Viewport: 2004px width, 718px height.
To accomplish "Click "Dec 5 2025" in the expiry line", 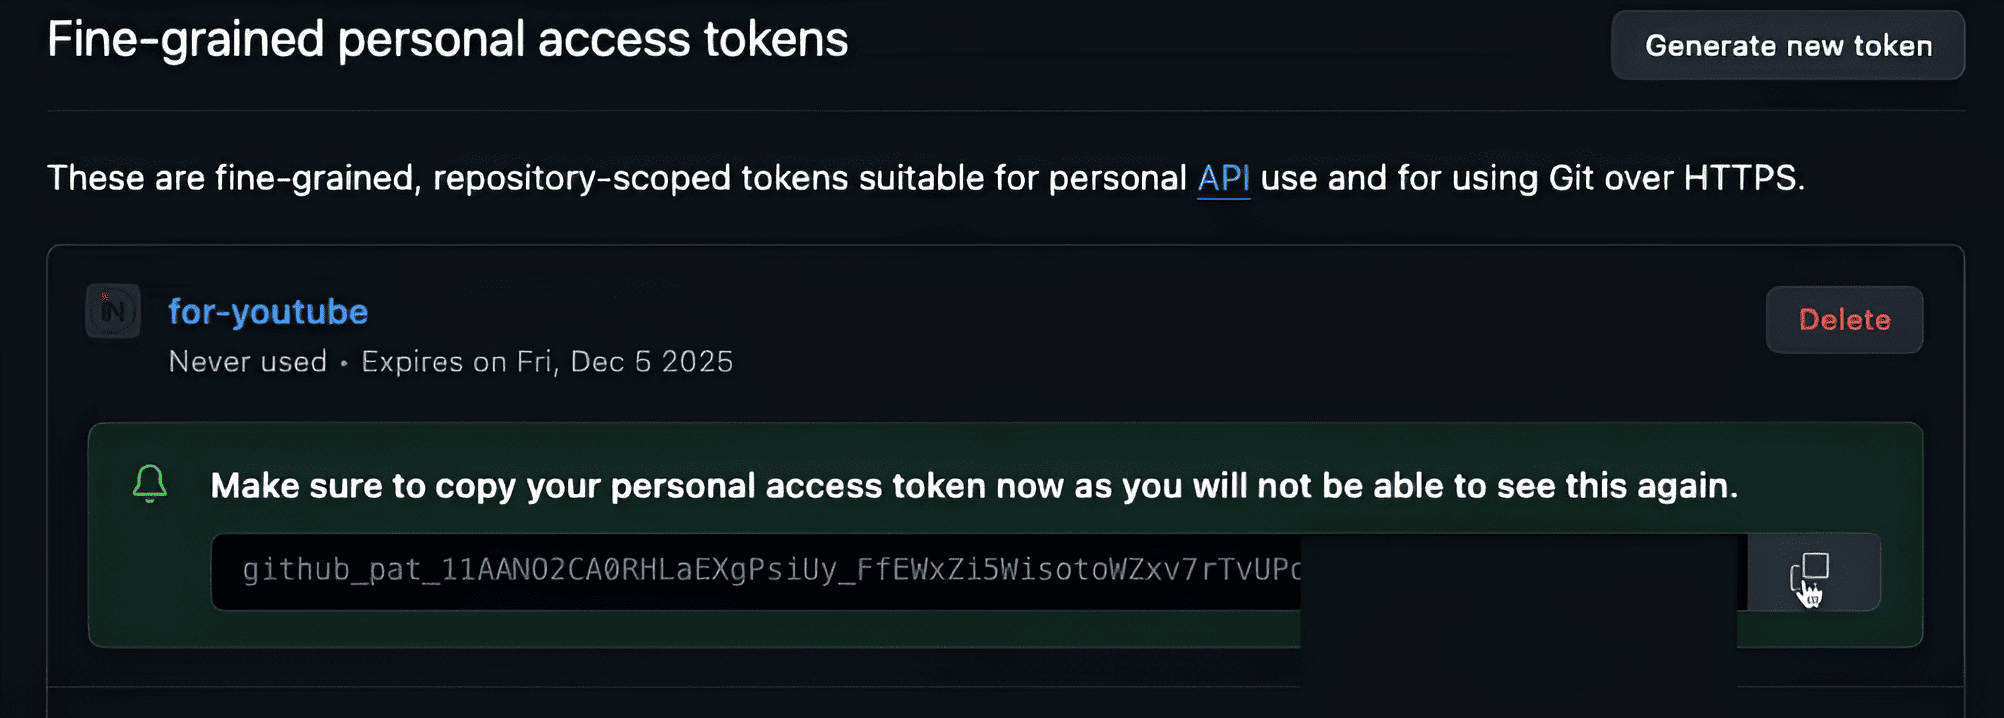I will pyautogui.click(x=651, y=362).
